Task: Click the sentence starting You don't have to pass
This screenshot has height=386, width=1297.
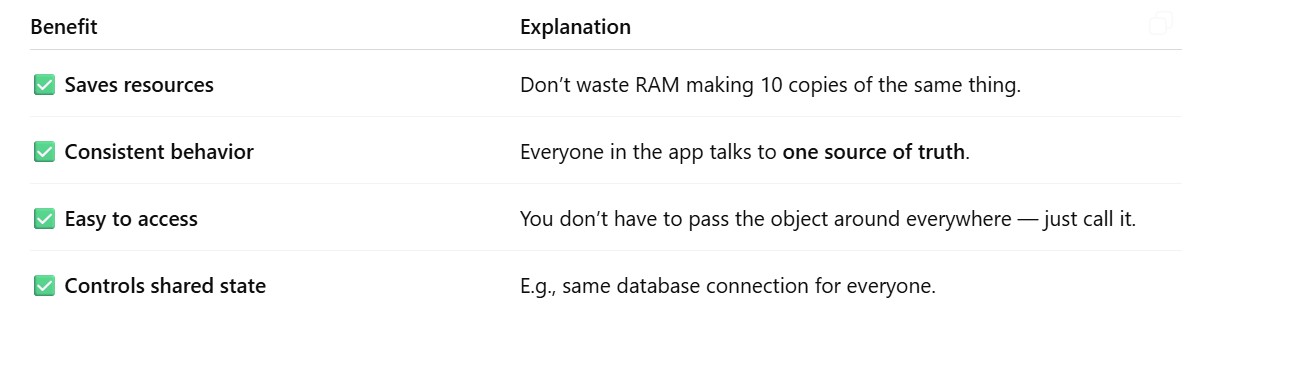Action: coord(828,219)
